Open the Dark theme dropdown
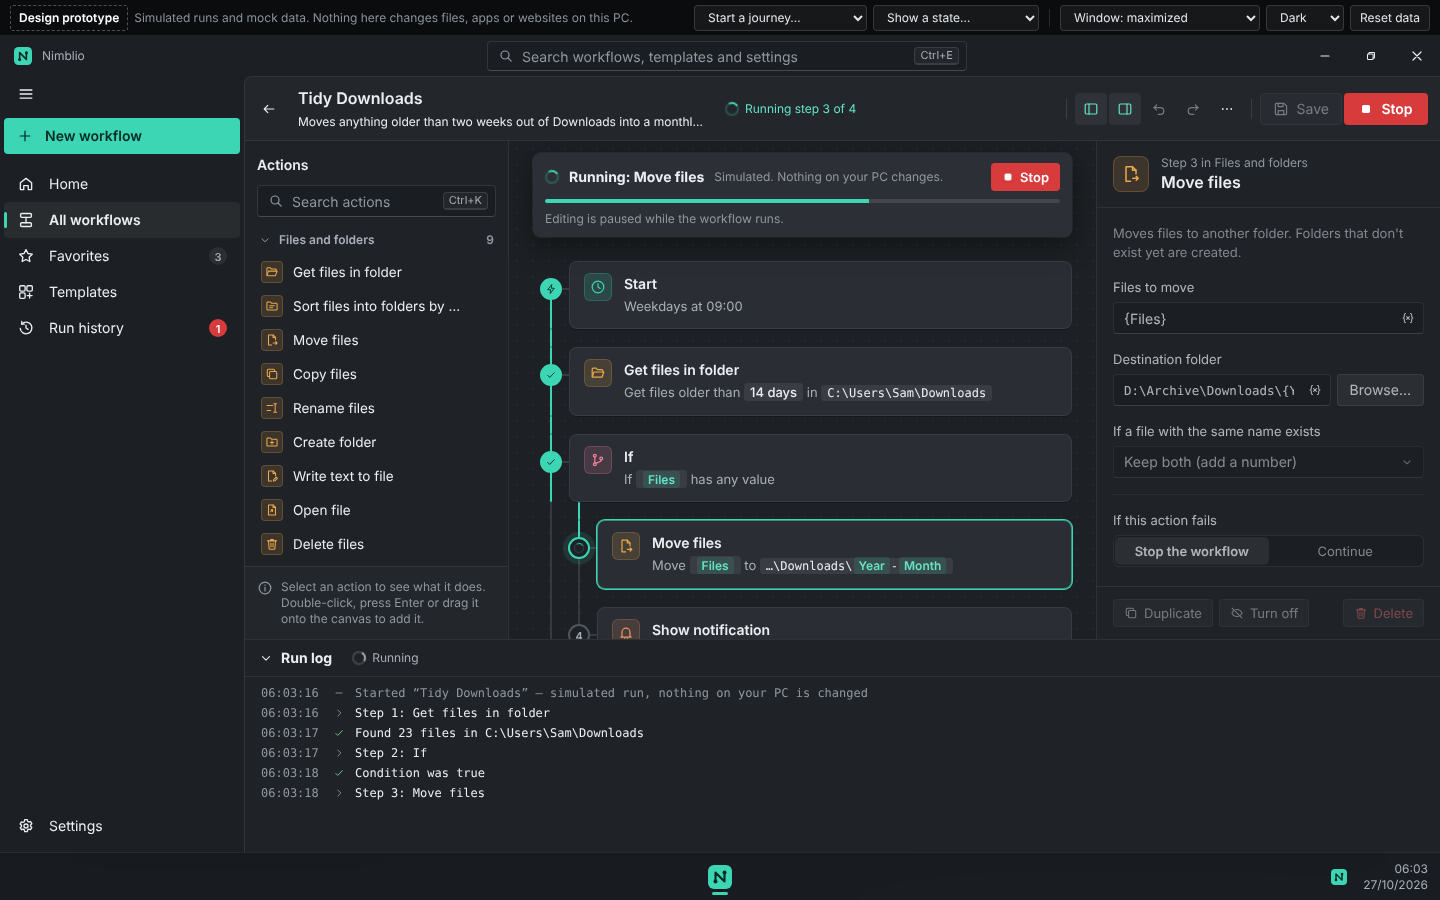This screenshot has height=900, width=1440. [x=1304, y=18]
